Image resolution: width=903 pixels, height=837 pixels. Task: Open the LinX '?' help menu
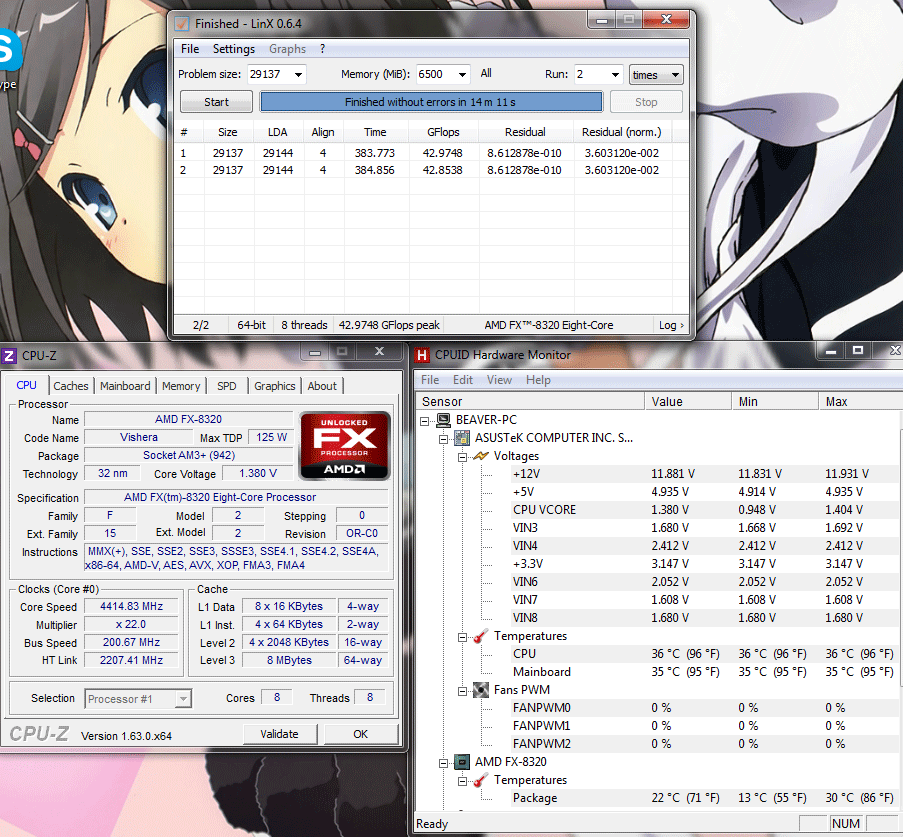tap(322, 49)
